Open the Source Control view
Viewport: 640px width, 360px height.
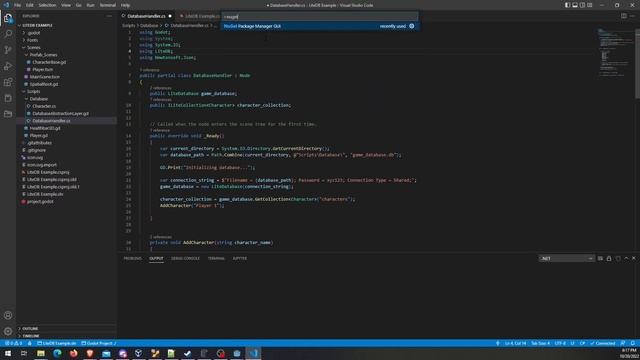click(8, 50)
